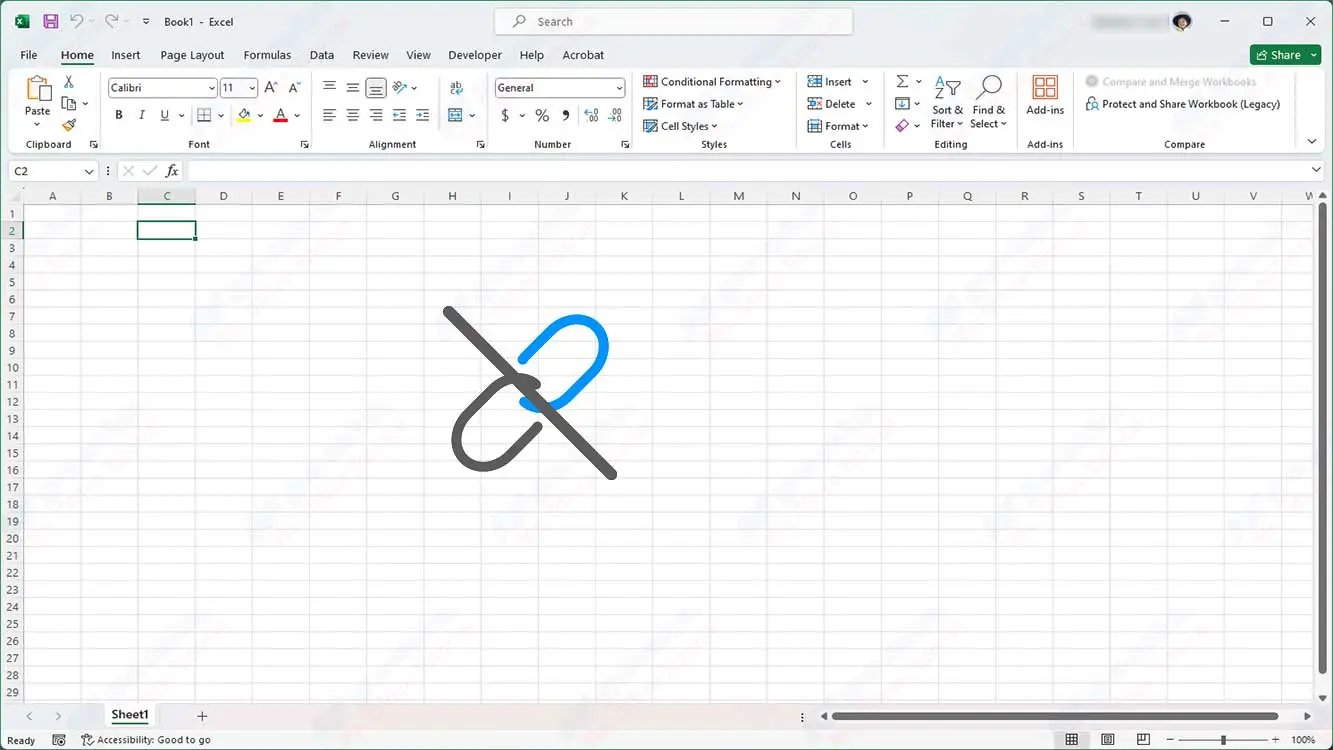Open Sort & Filter

point(947,102)
